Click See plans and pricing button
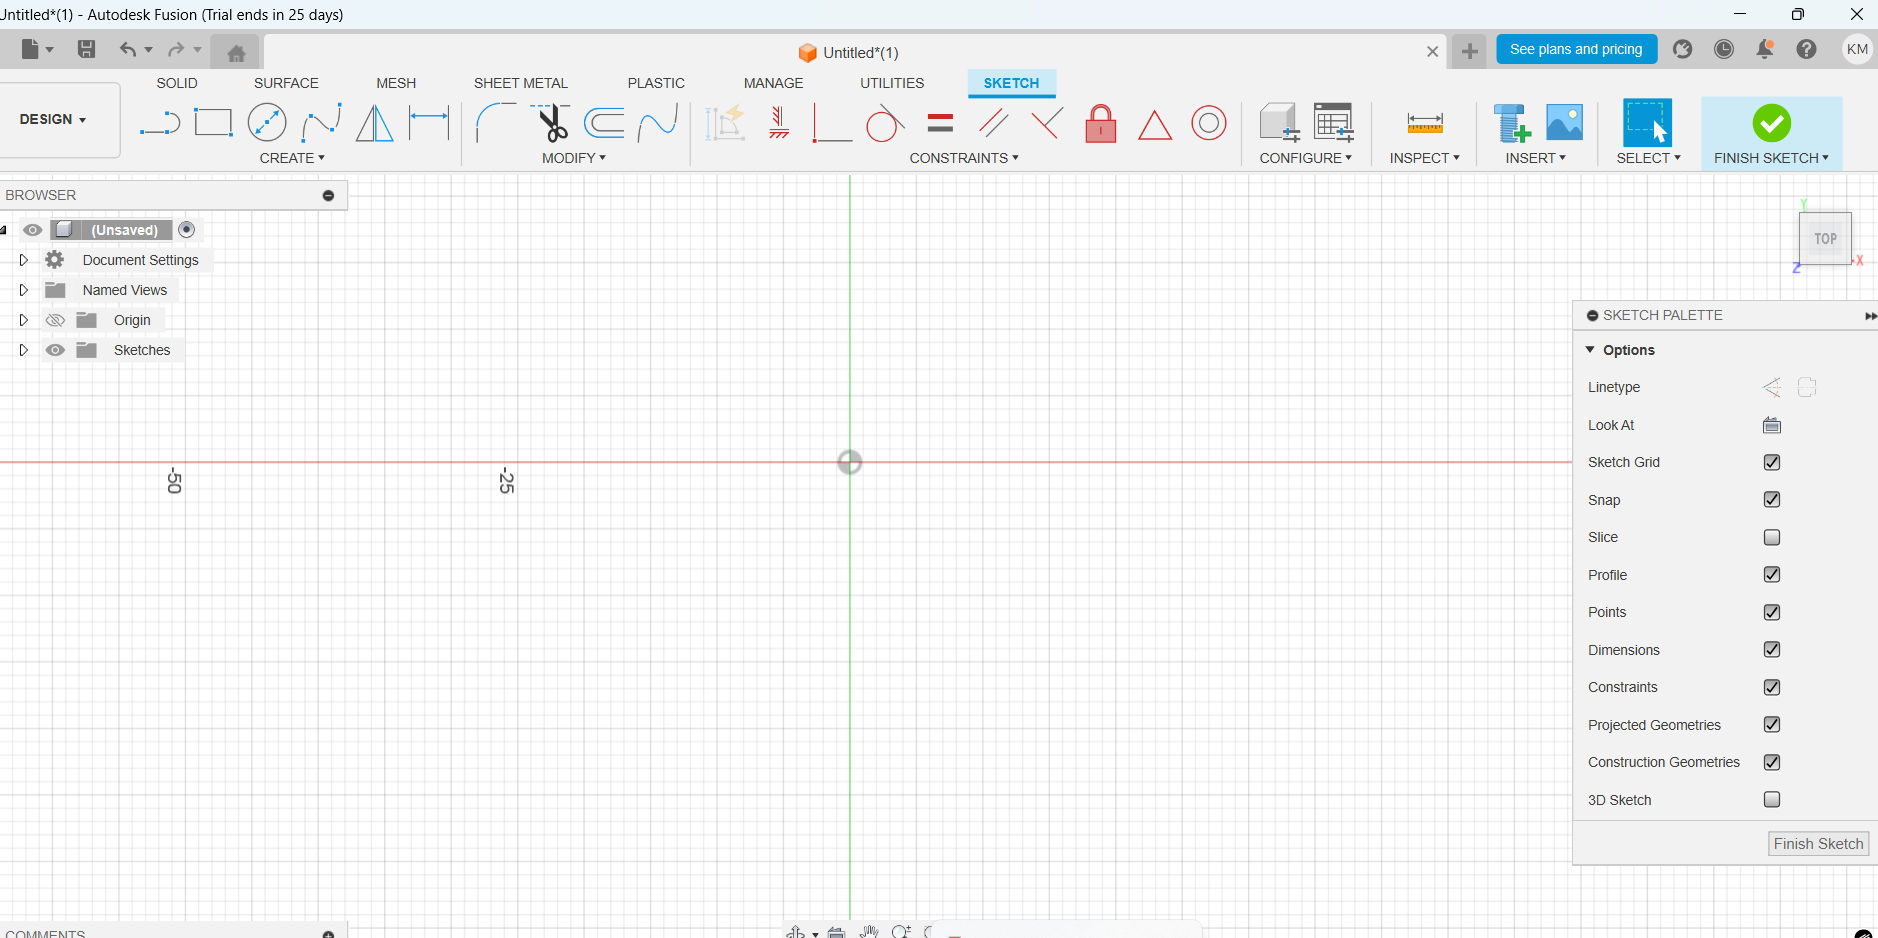 (1575, 49)
